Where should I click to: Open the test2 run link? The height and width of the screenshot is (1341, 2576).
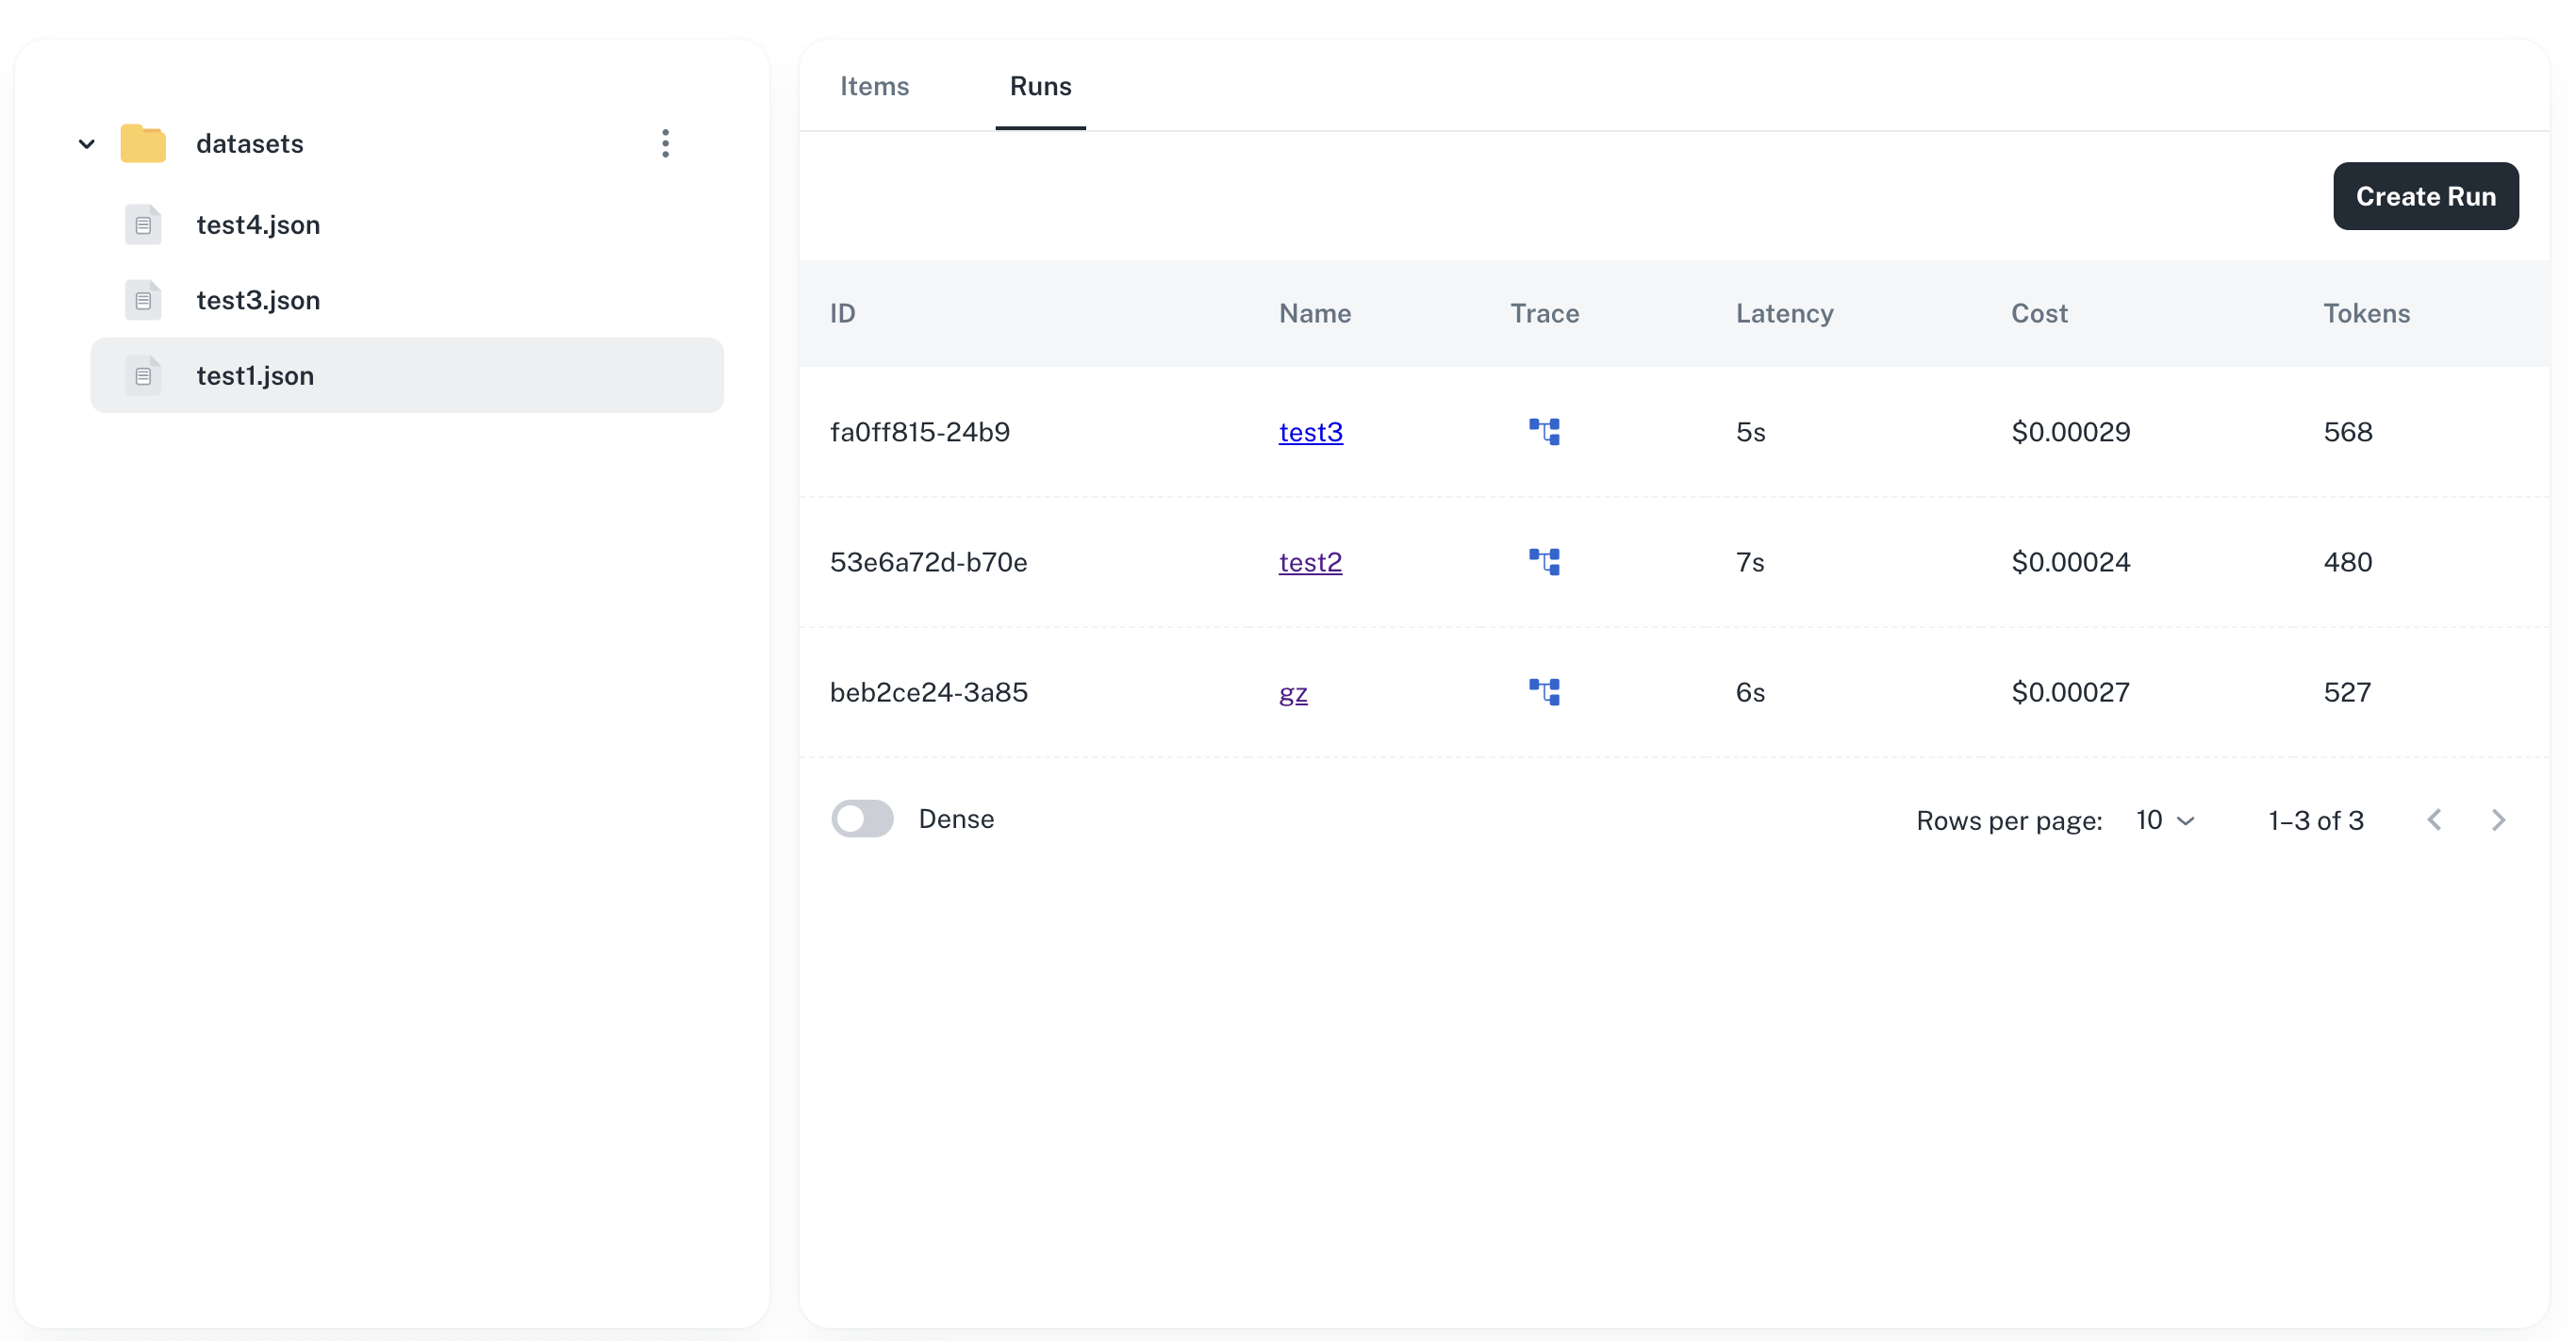(x=1310, y=562)
